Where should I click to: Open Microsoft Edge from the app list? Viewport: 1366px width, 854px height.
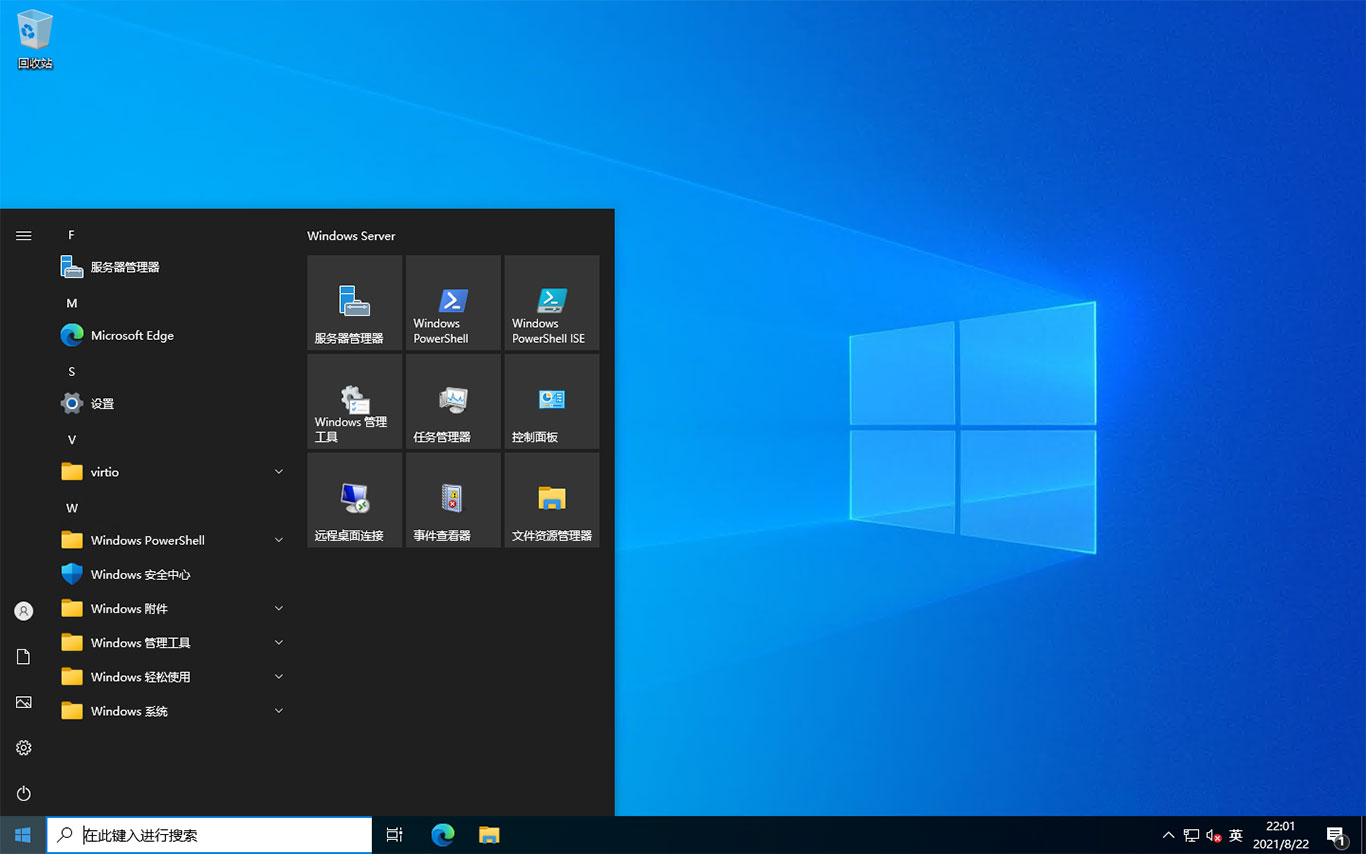[132, 336]
